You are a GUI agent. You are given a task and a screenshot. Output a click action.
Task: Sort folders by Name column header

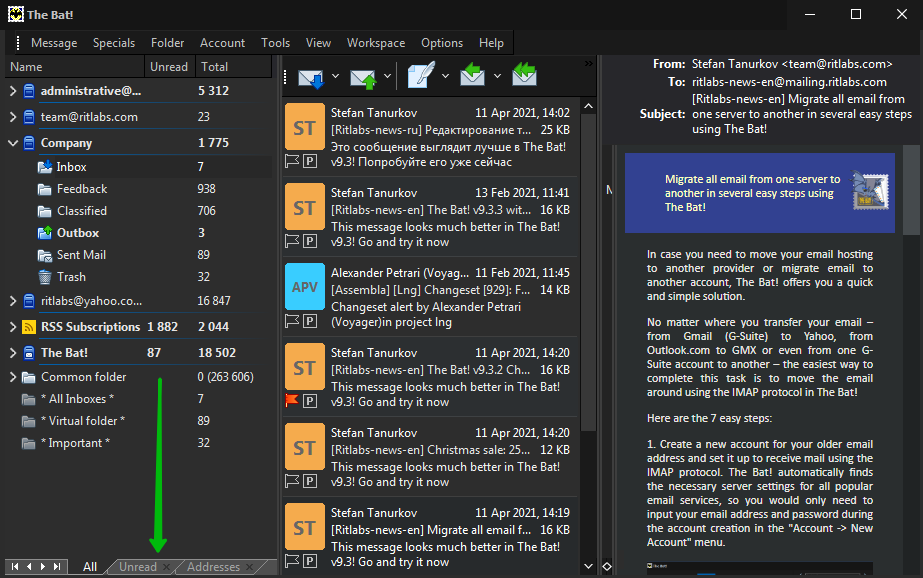75,67
